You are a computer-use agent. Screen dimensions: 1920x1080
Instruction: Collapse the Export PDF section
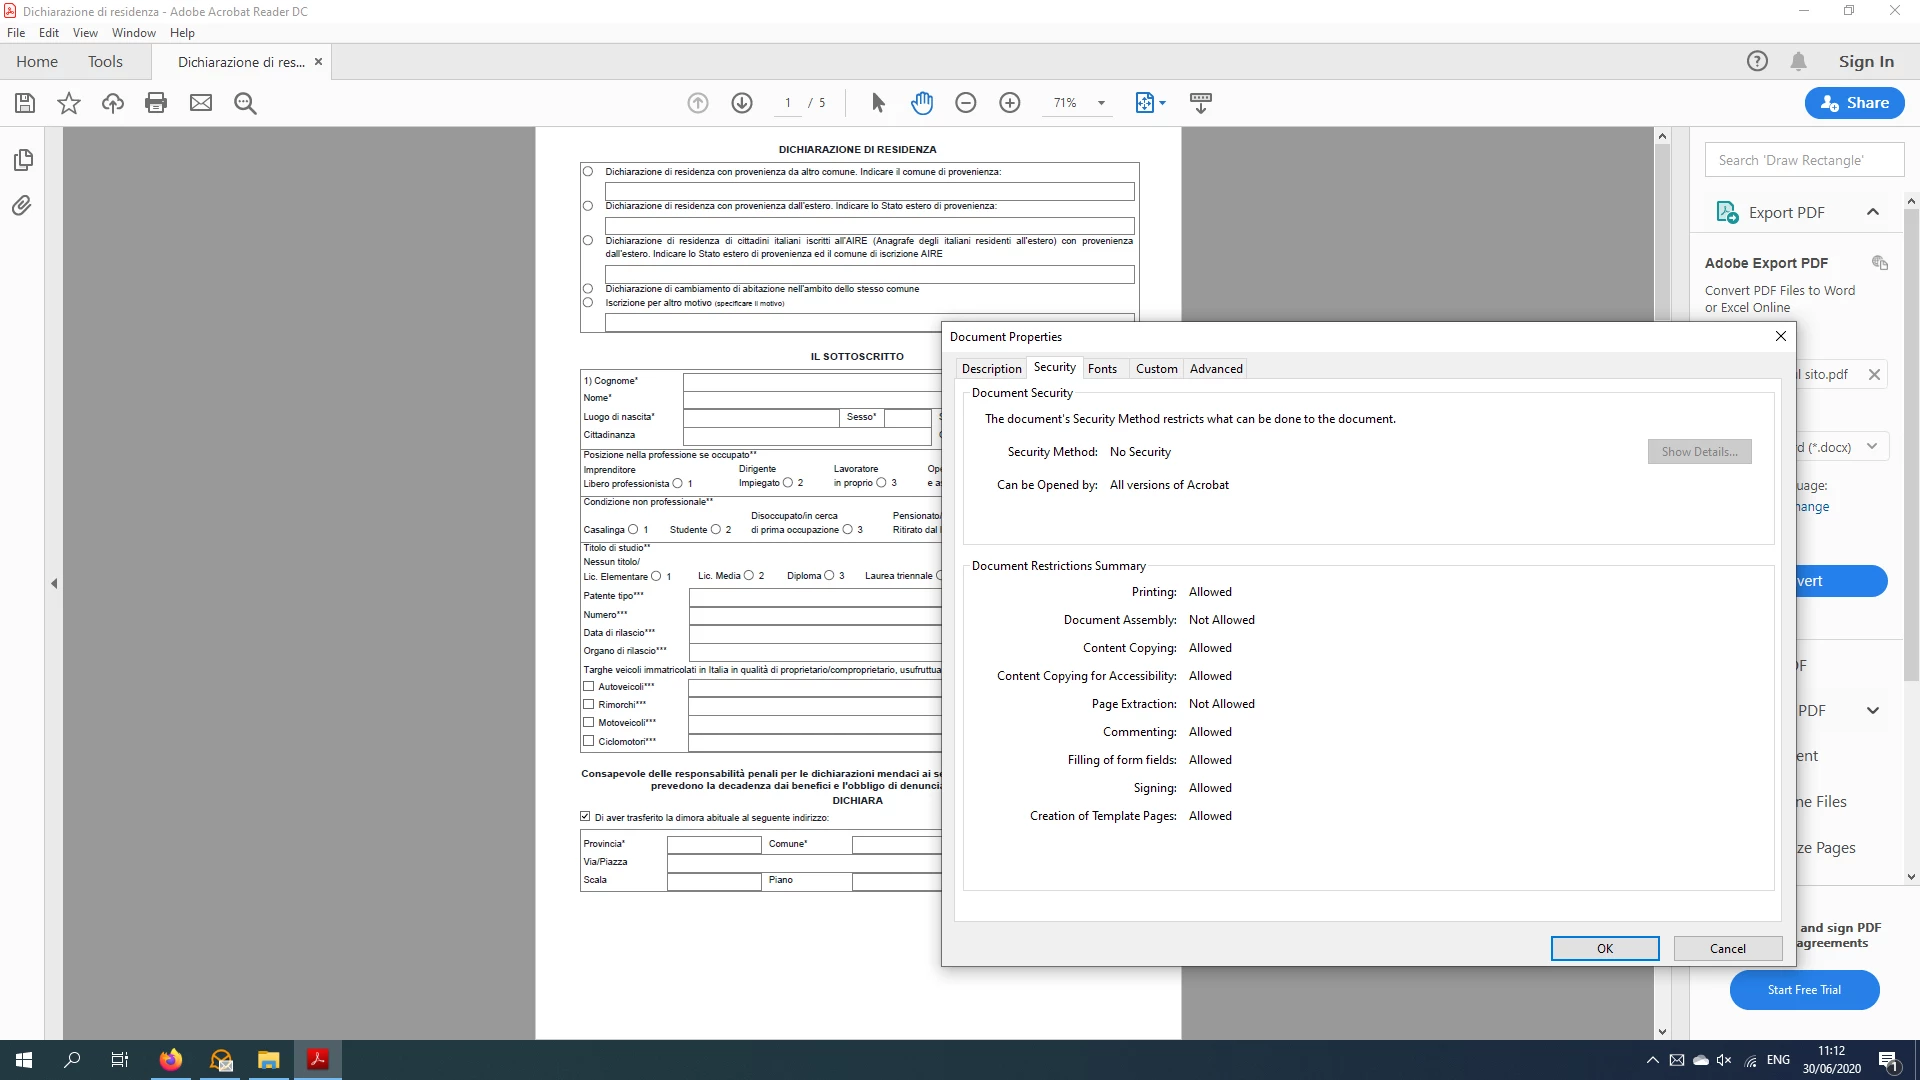tap(1872, 212)
